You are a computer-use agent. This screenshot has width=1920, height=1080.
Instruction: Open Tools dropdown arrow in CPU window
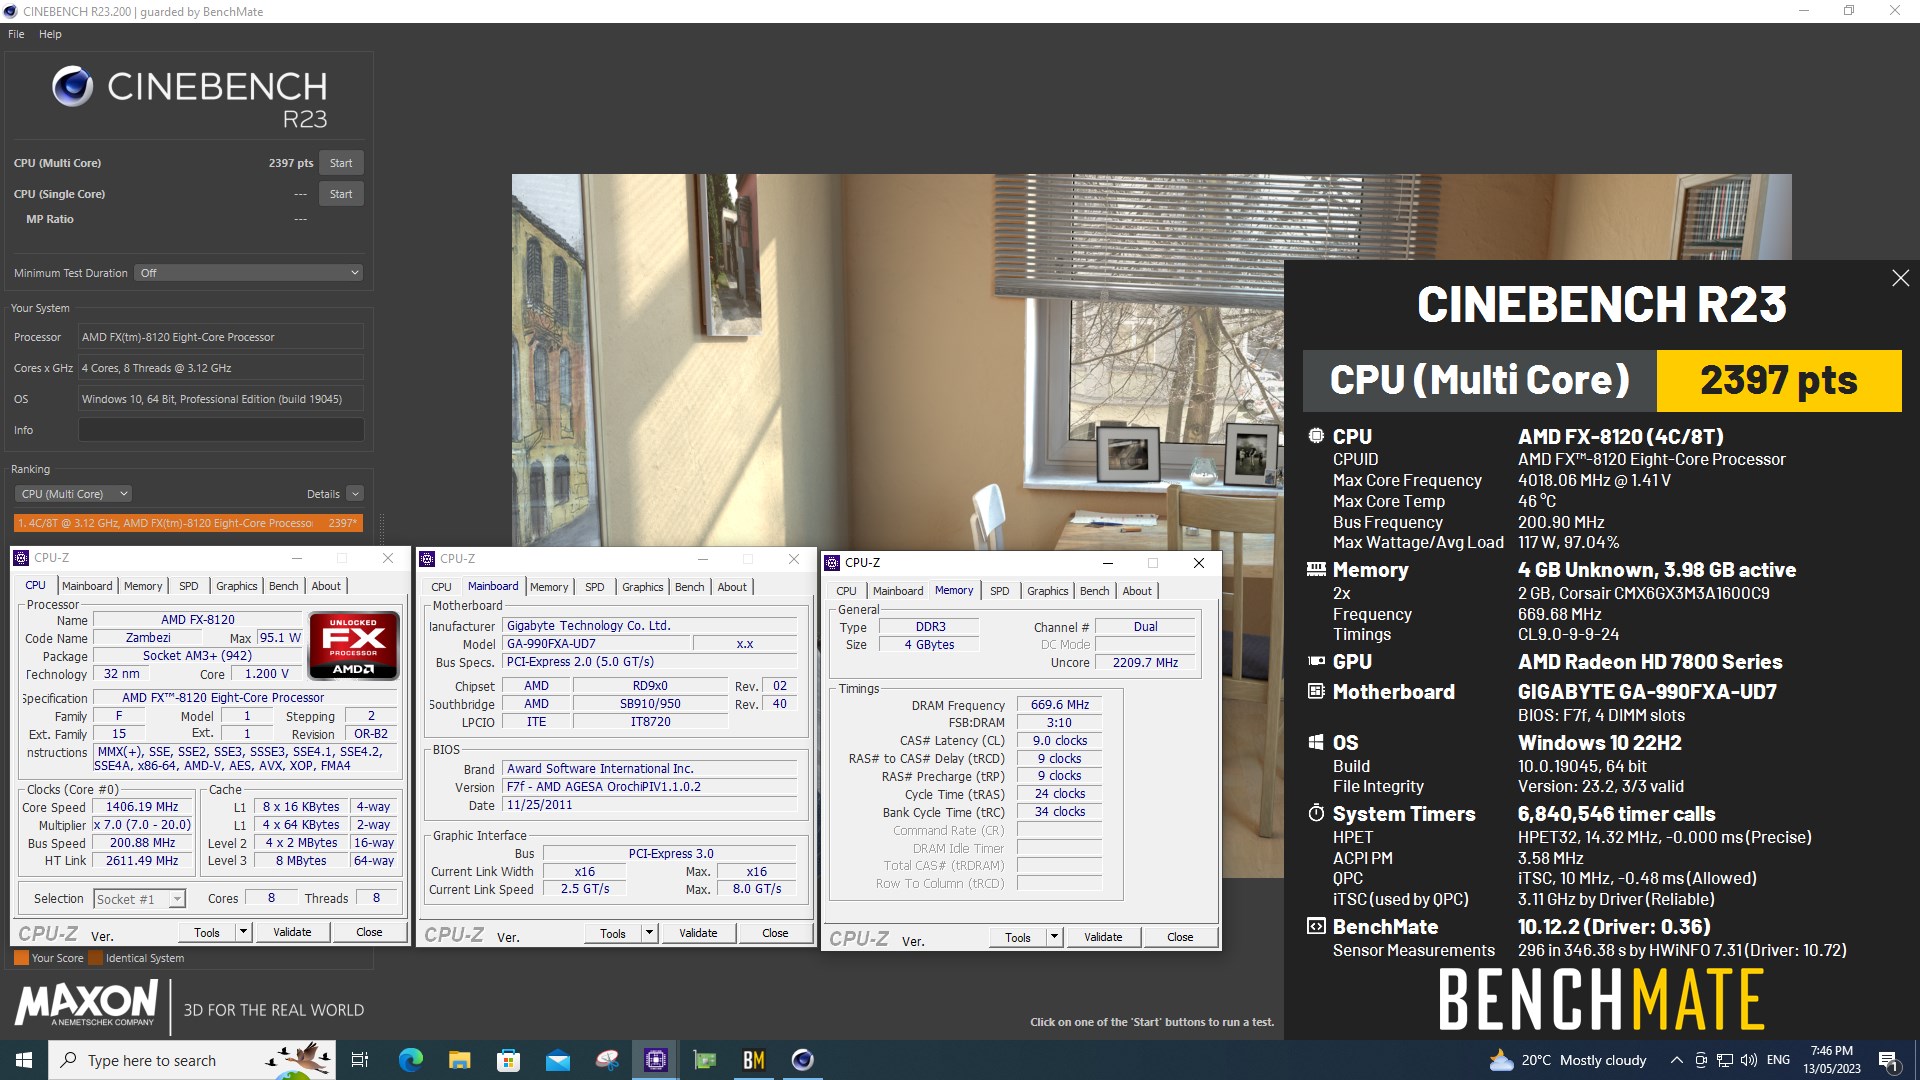tap(243, 932)
